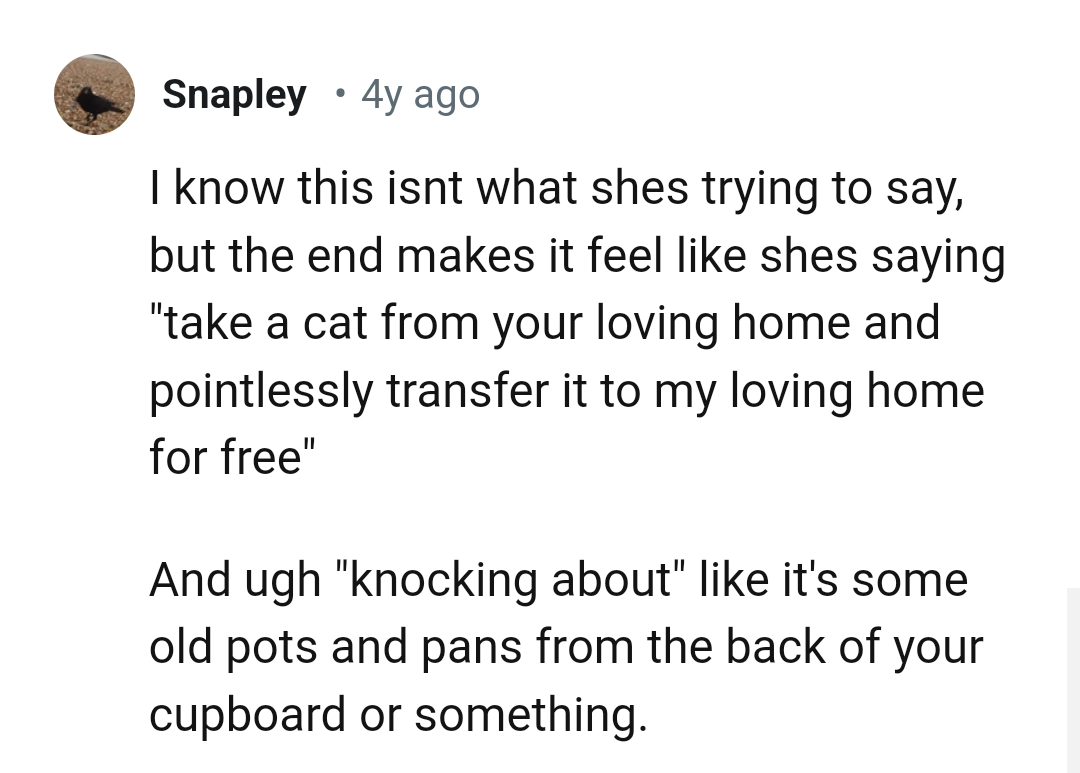Click the words "And ugh" in the comment
This screenshot has width=1080, height=773.
(x=233, y=581)
